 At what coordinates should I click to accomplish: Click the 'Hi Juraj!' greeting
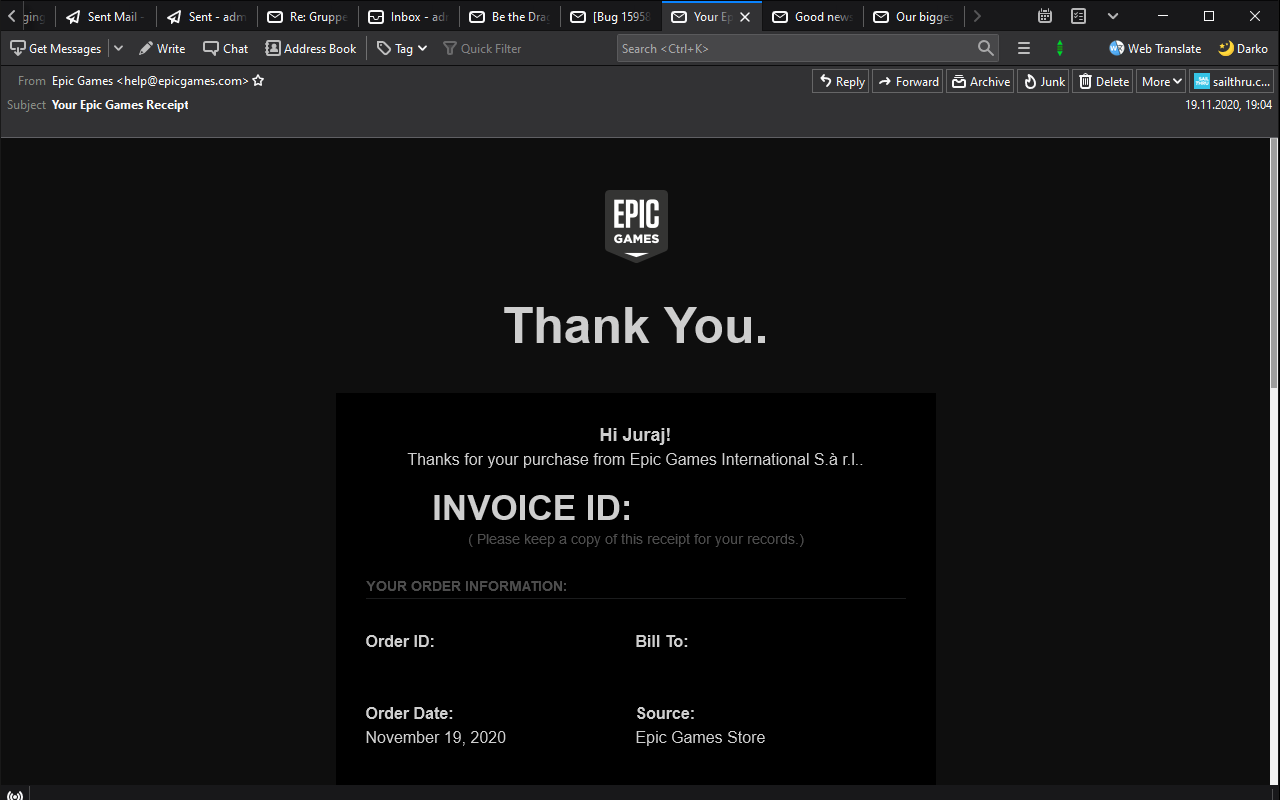(x=635, y=435)
